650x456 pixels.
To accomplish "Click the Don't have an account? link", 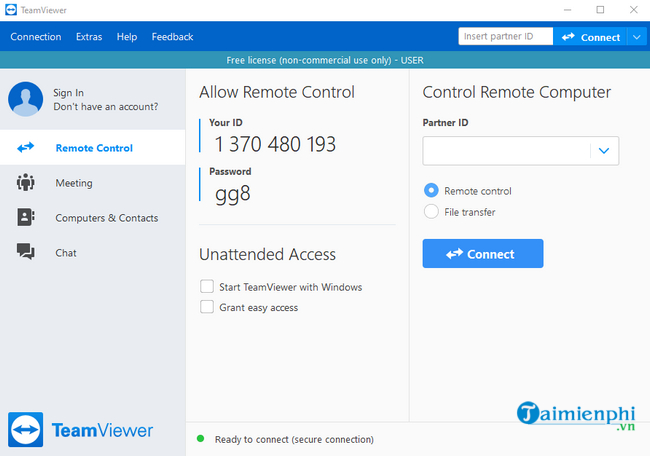I will [x=106, y=107].
